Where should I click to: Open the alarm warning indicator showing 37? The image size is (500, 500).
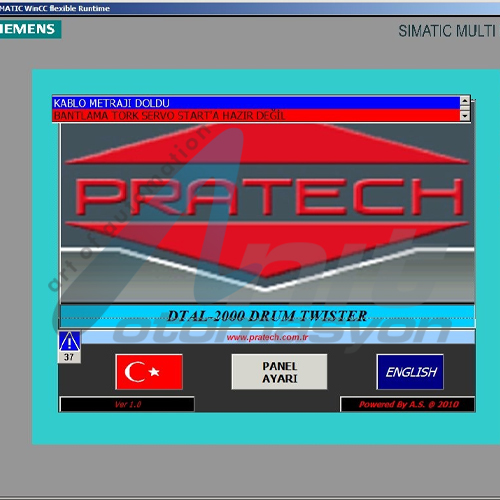[69, 347]
